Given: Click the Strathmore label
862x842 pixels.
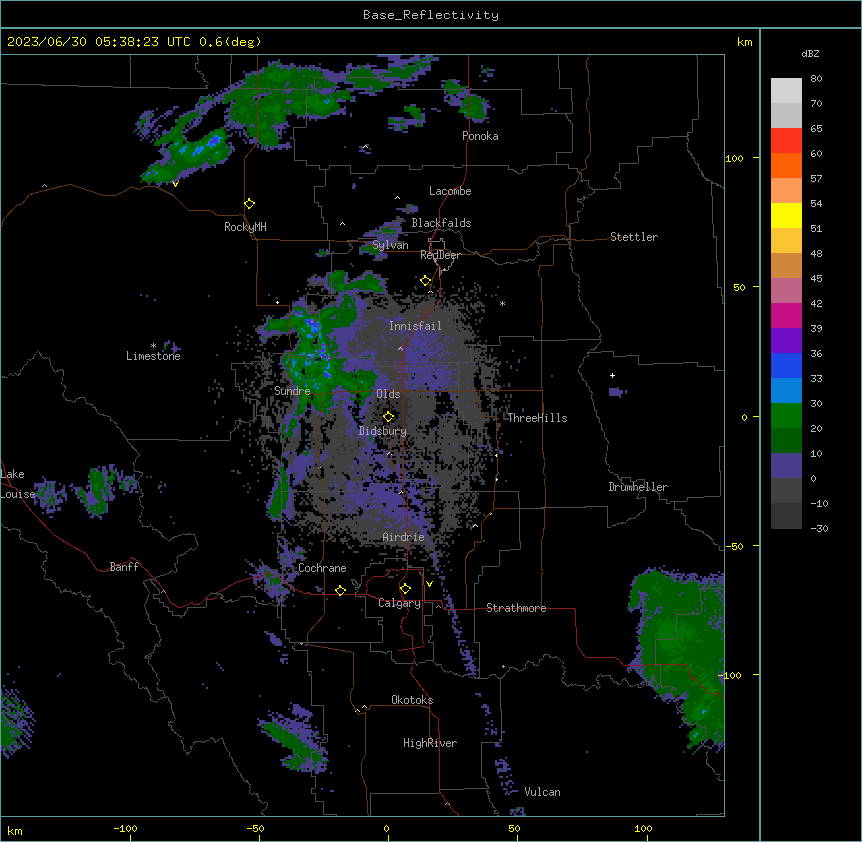Looking at the screenshot, I should pyautogui.click(x=516, y=608).
